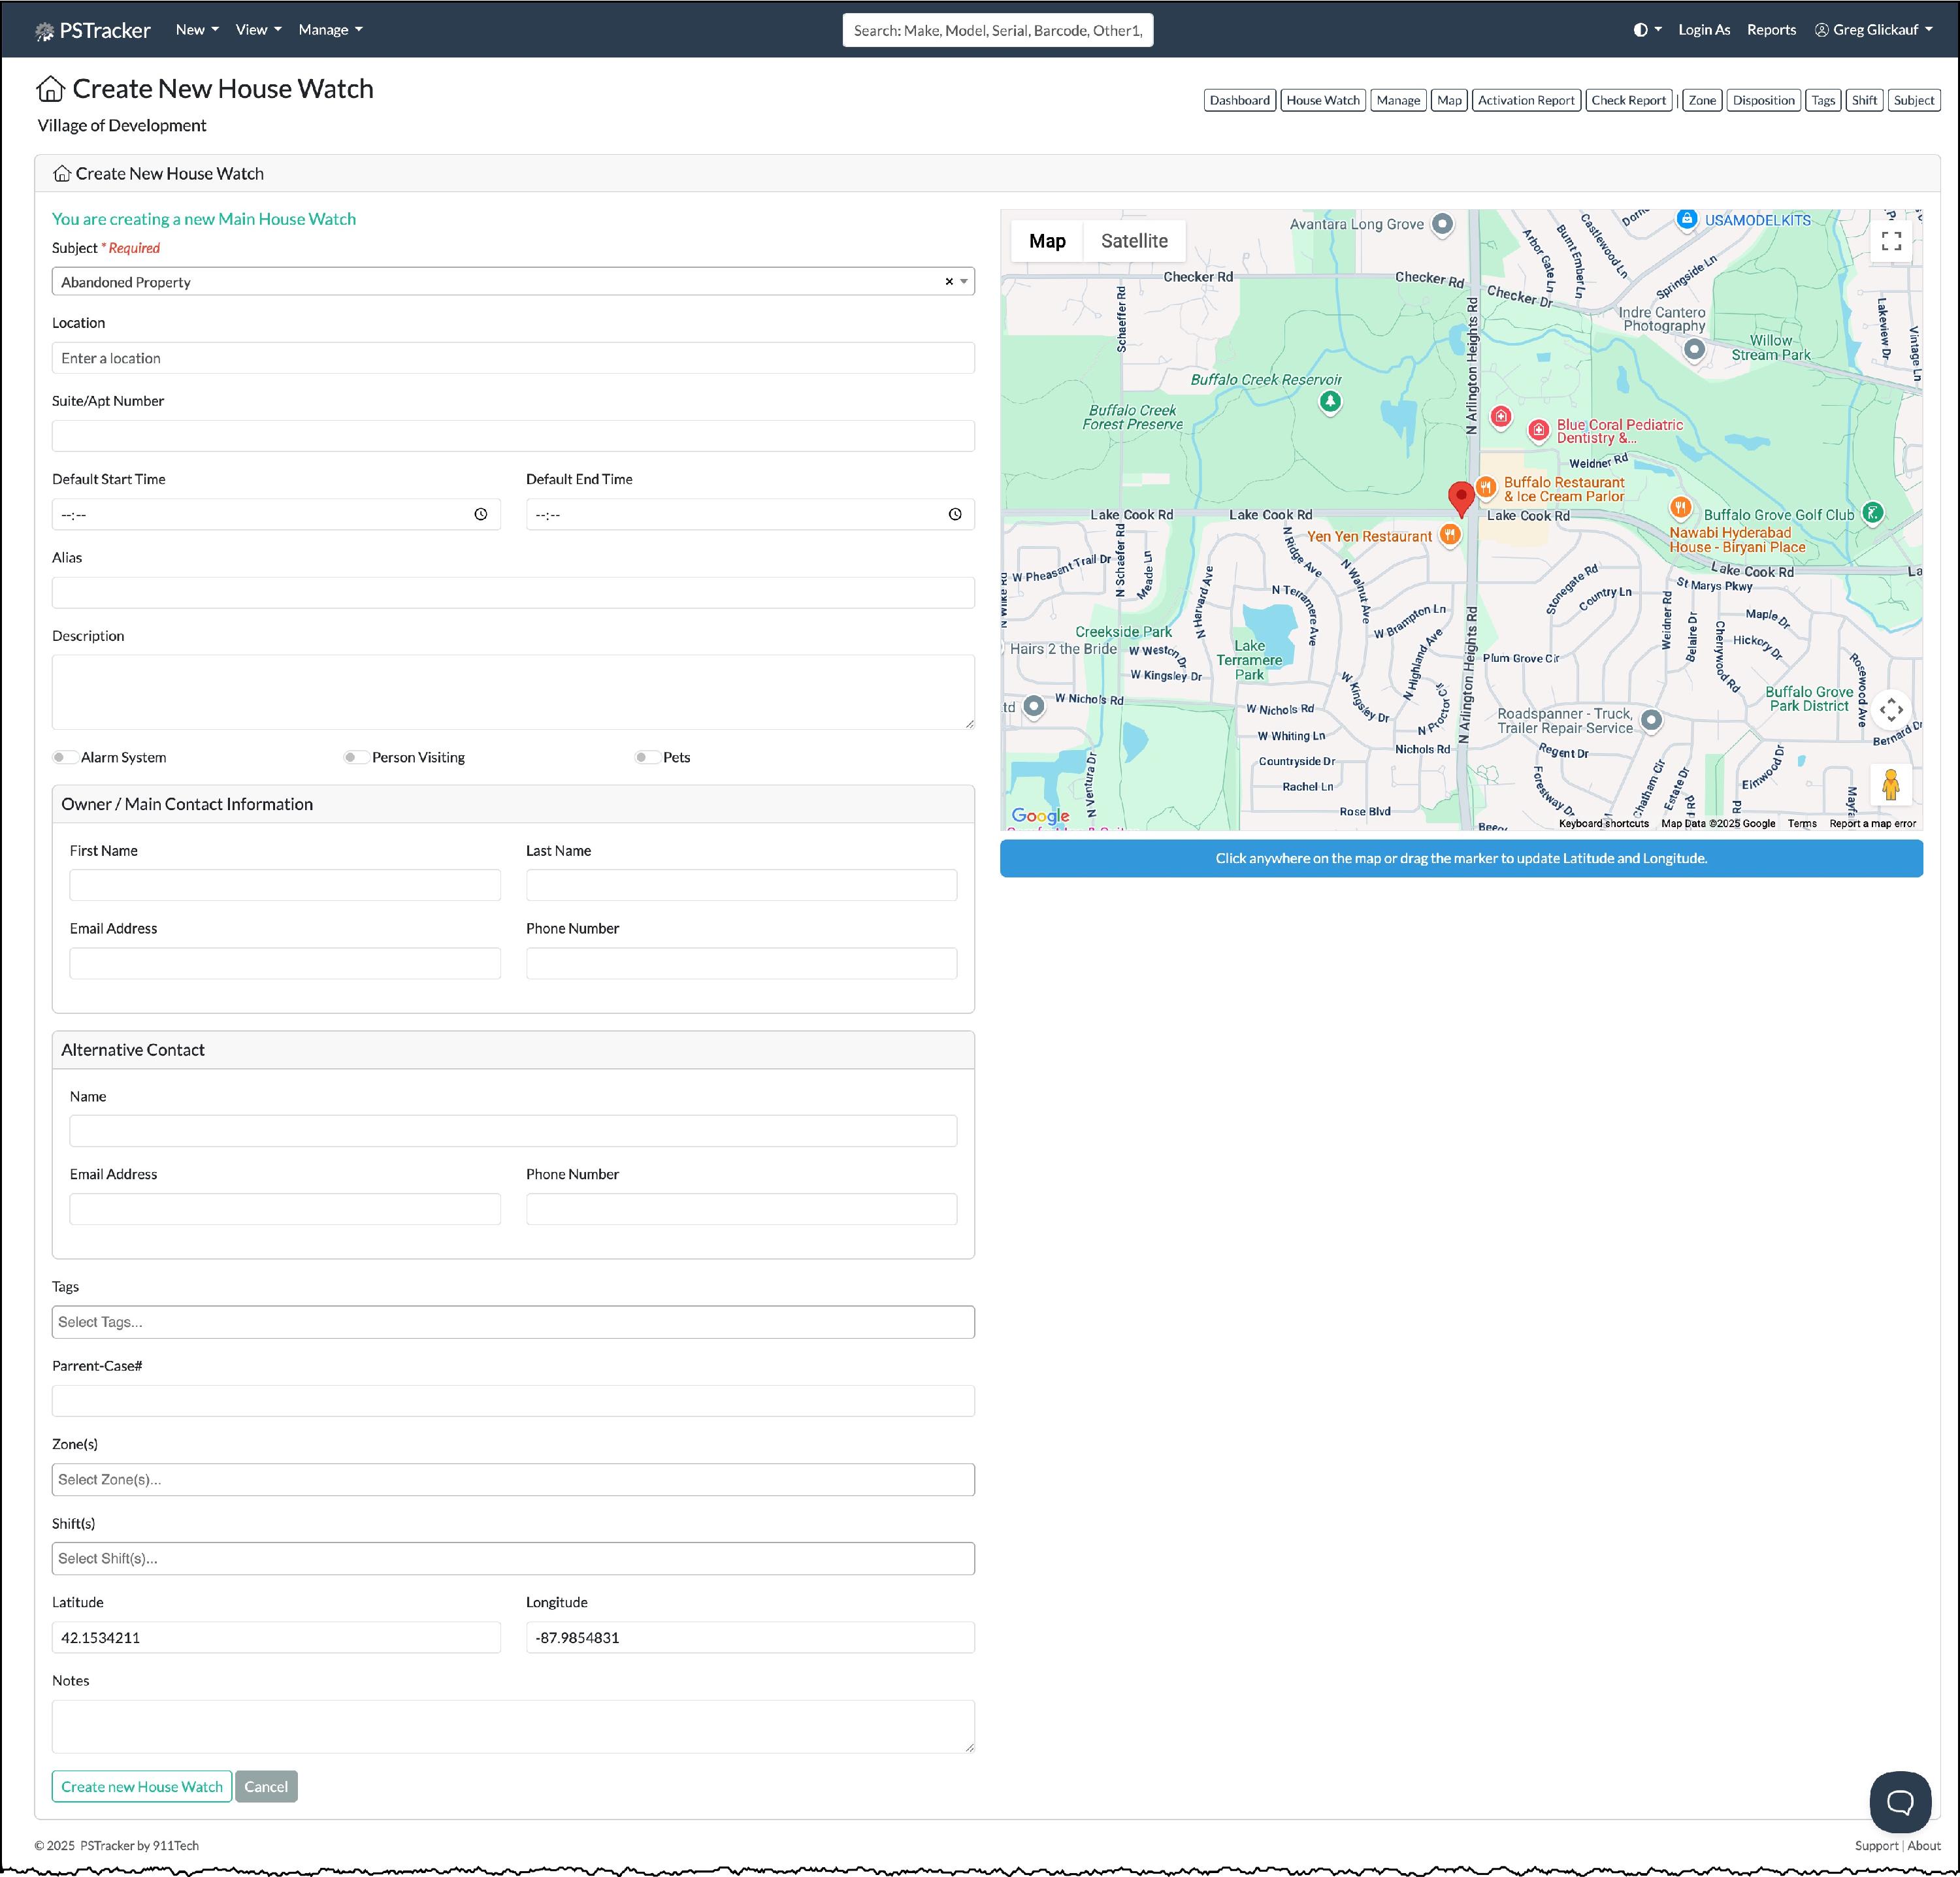Open the Greg Glickauf user dropdown
This screenshot has width=1960, height=1877.
tap(1873, 30)
